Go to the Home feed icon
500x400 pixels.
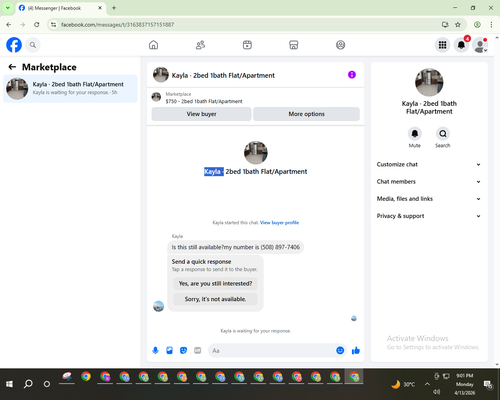tap(153, 45)
